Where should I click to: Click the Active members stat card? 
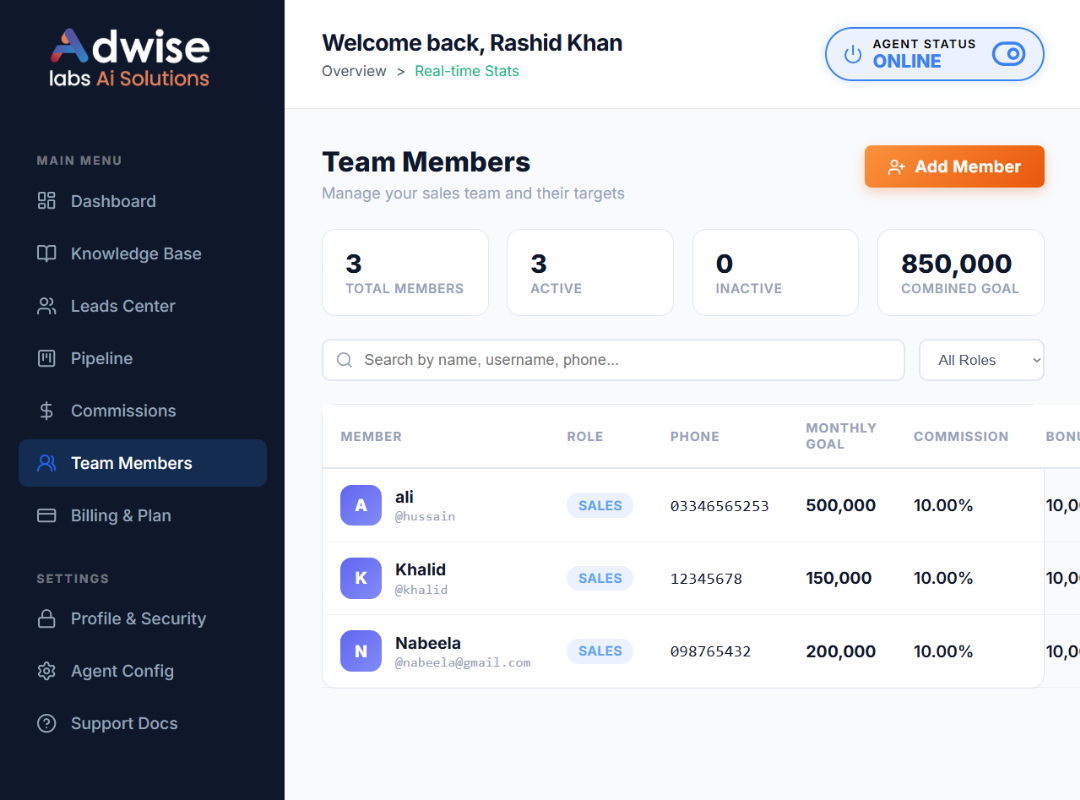click(590, 273)
